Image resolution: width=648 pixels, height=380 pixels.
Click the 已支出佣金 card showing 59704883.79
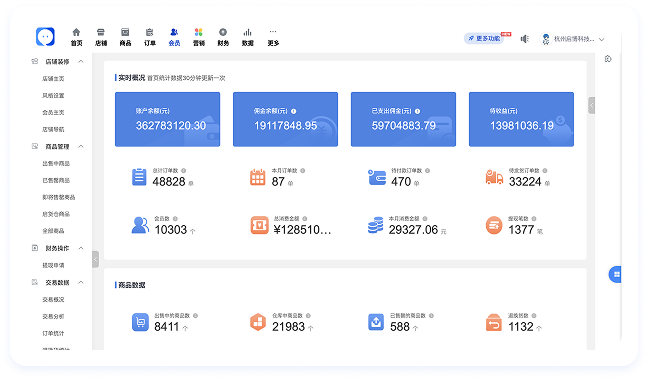tap(403, 119)
